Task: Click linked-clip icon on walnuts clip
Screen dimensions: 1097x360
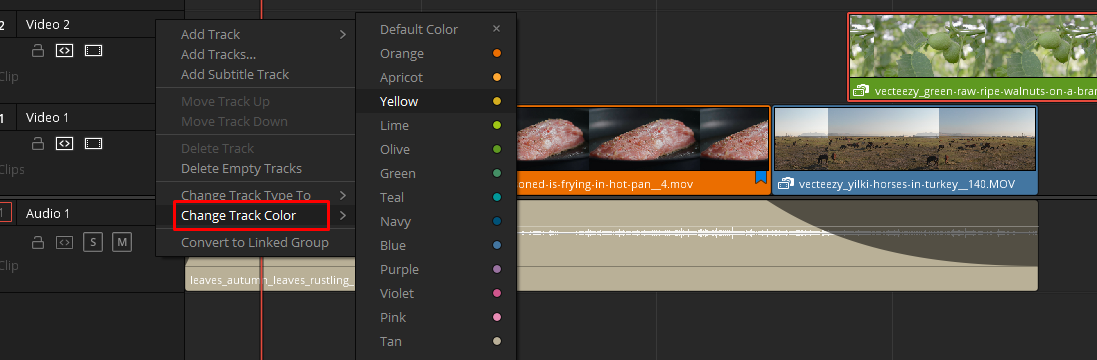Action: [x=861, y=90]
